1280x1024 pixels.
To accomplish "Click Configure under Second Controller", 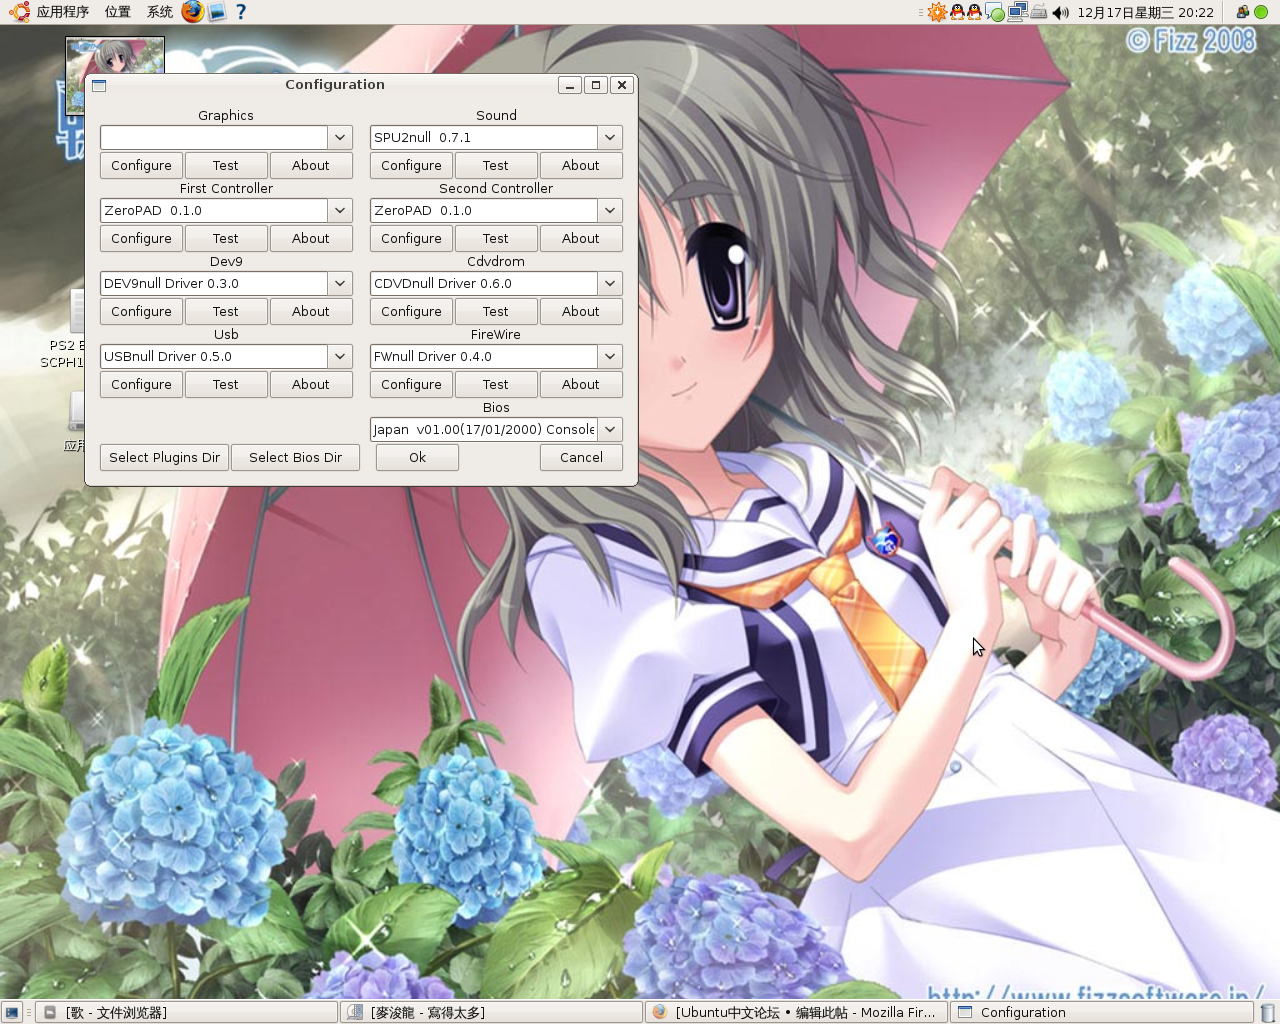I will [x=411, y=238].
